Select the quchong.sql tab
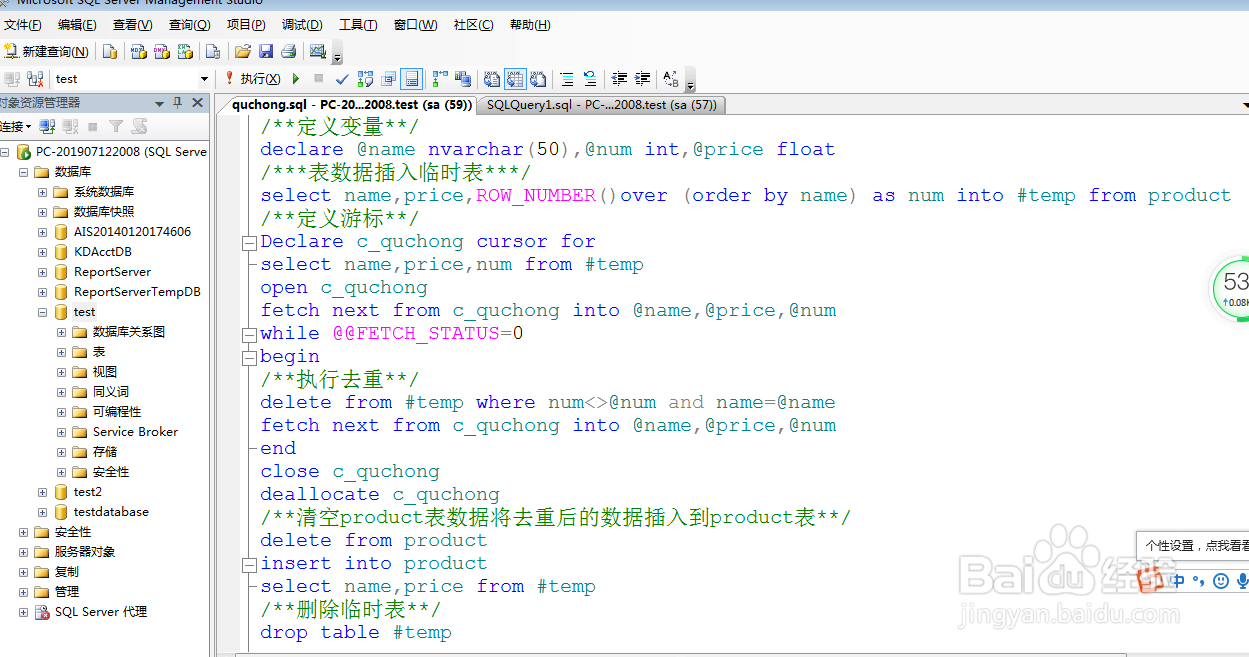 pos(351,104)
